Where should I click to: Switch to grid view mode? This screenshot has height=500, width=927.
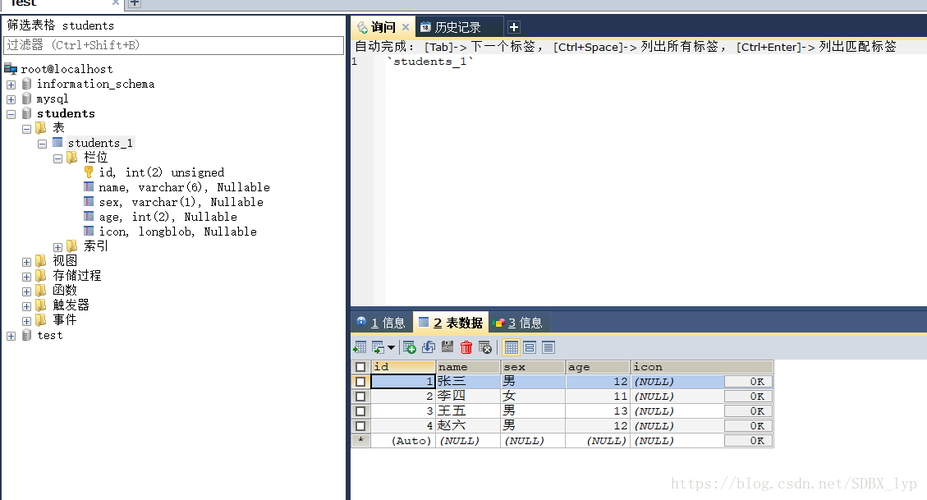click(x=511, y=348)
